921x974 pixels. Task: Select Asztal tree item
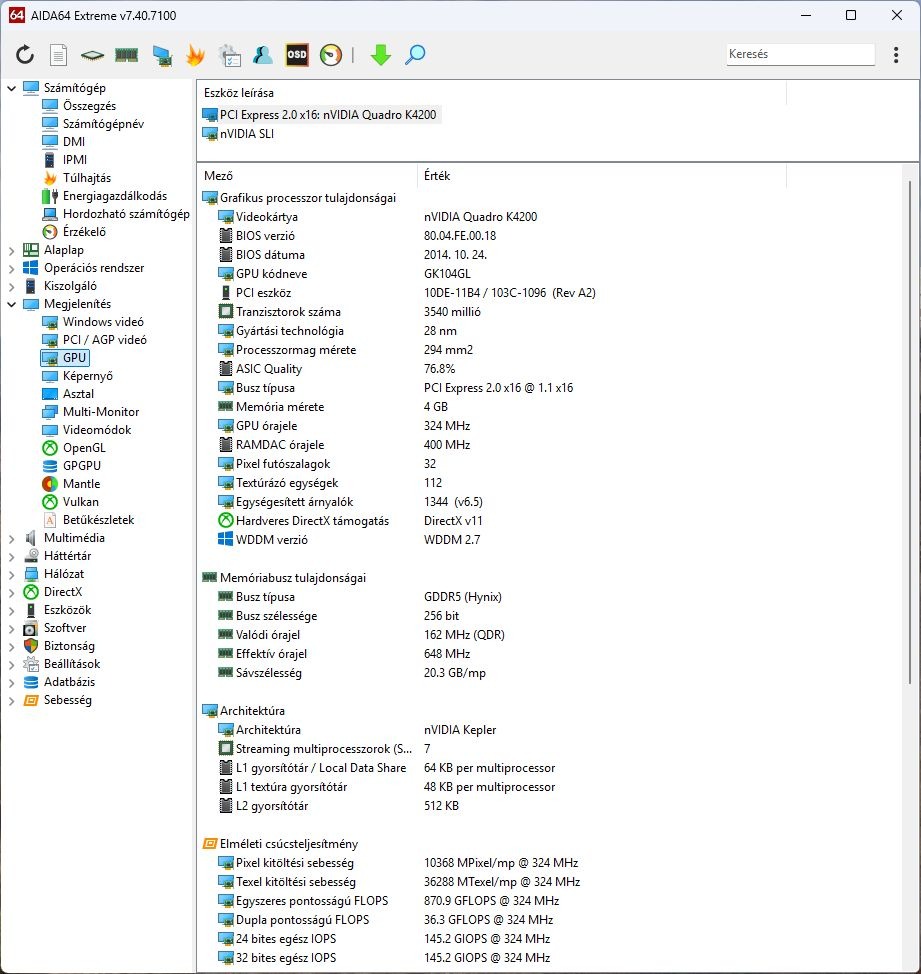click(78, 394)
